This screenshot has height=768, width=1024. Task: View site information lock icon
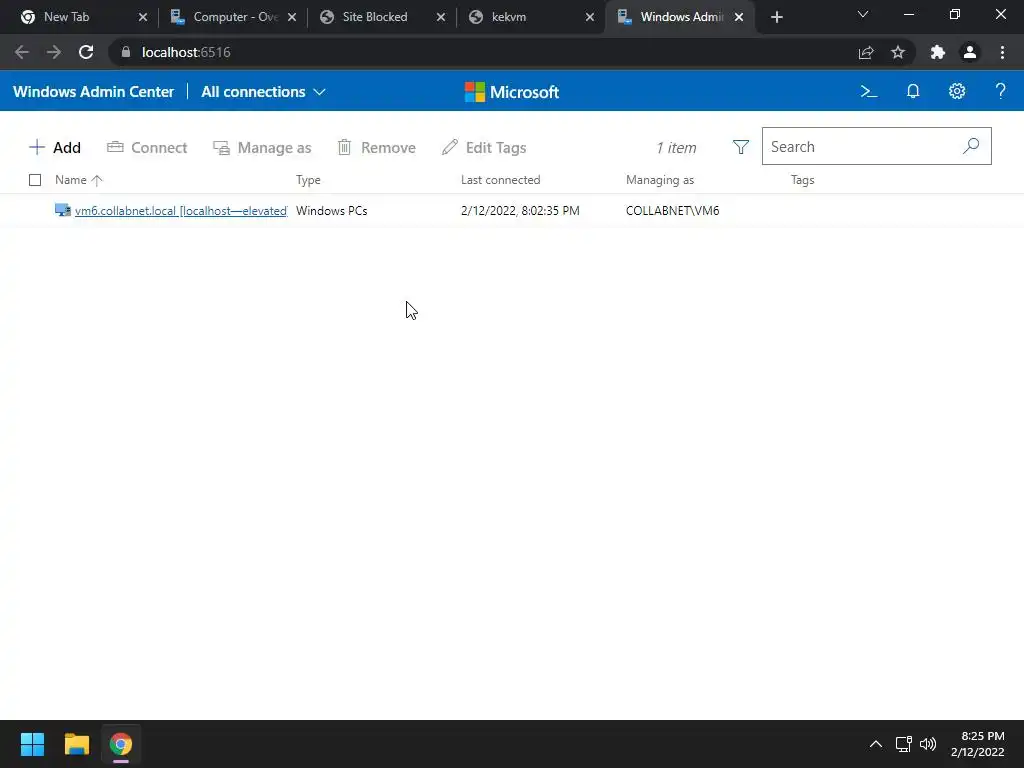click(x=125, y=52)
